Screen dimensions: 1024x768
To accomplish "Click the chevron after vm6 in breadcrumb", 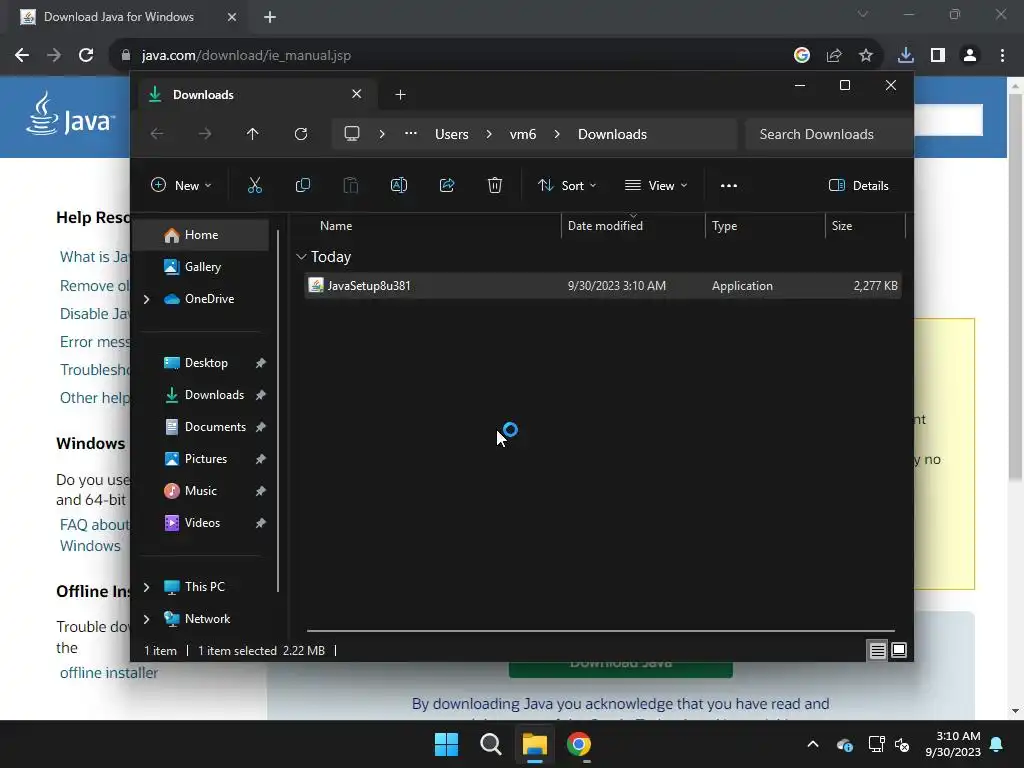I will point(557,134).
